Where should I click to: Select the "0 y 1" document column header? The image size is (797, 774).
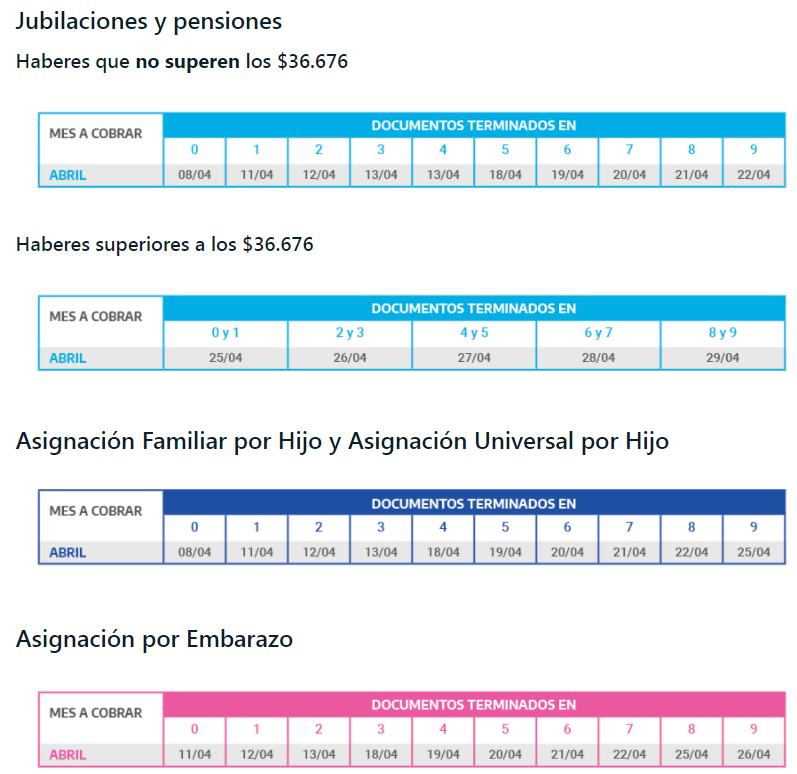click(x=225, y=334)
